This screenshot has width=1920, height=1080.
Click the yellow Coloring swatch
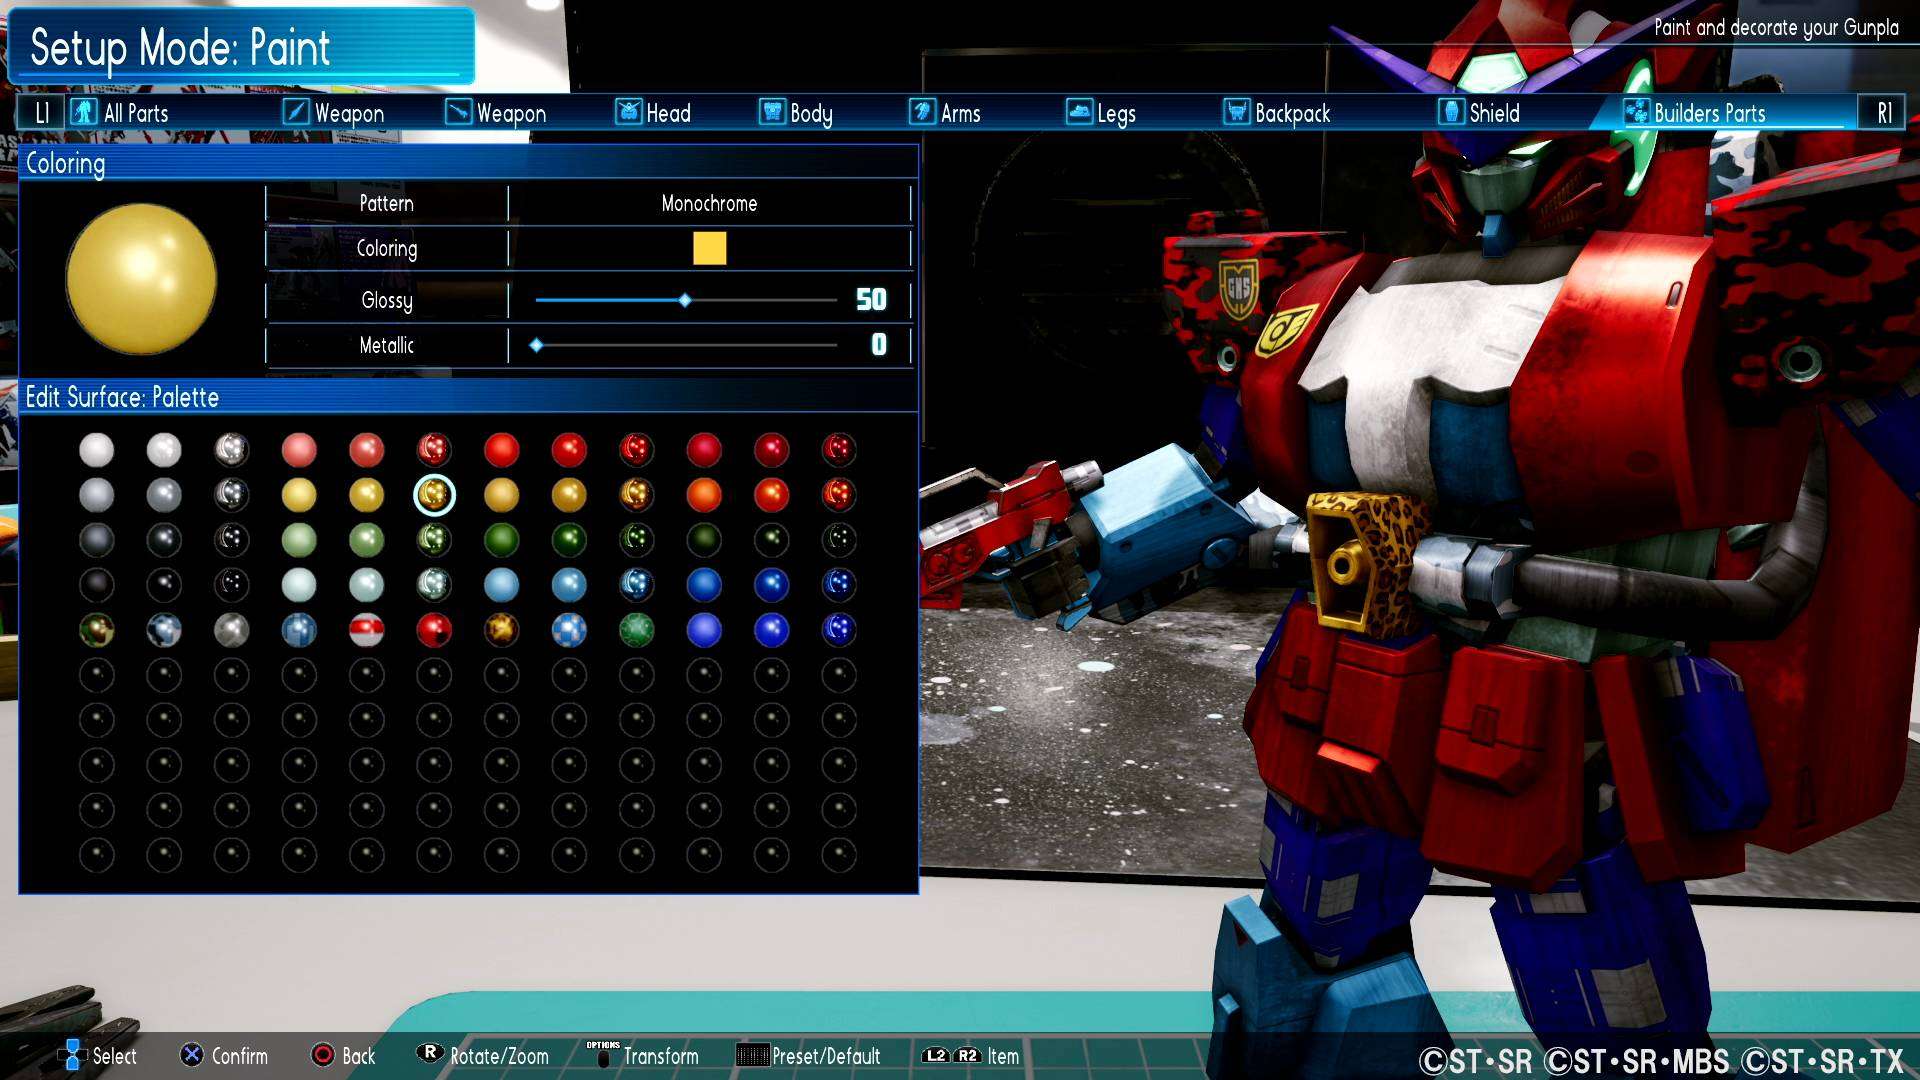coord(709,248)
